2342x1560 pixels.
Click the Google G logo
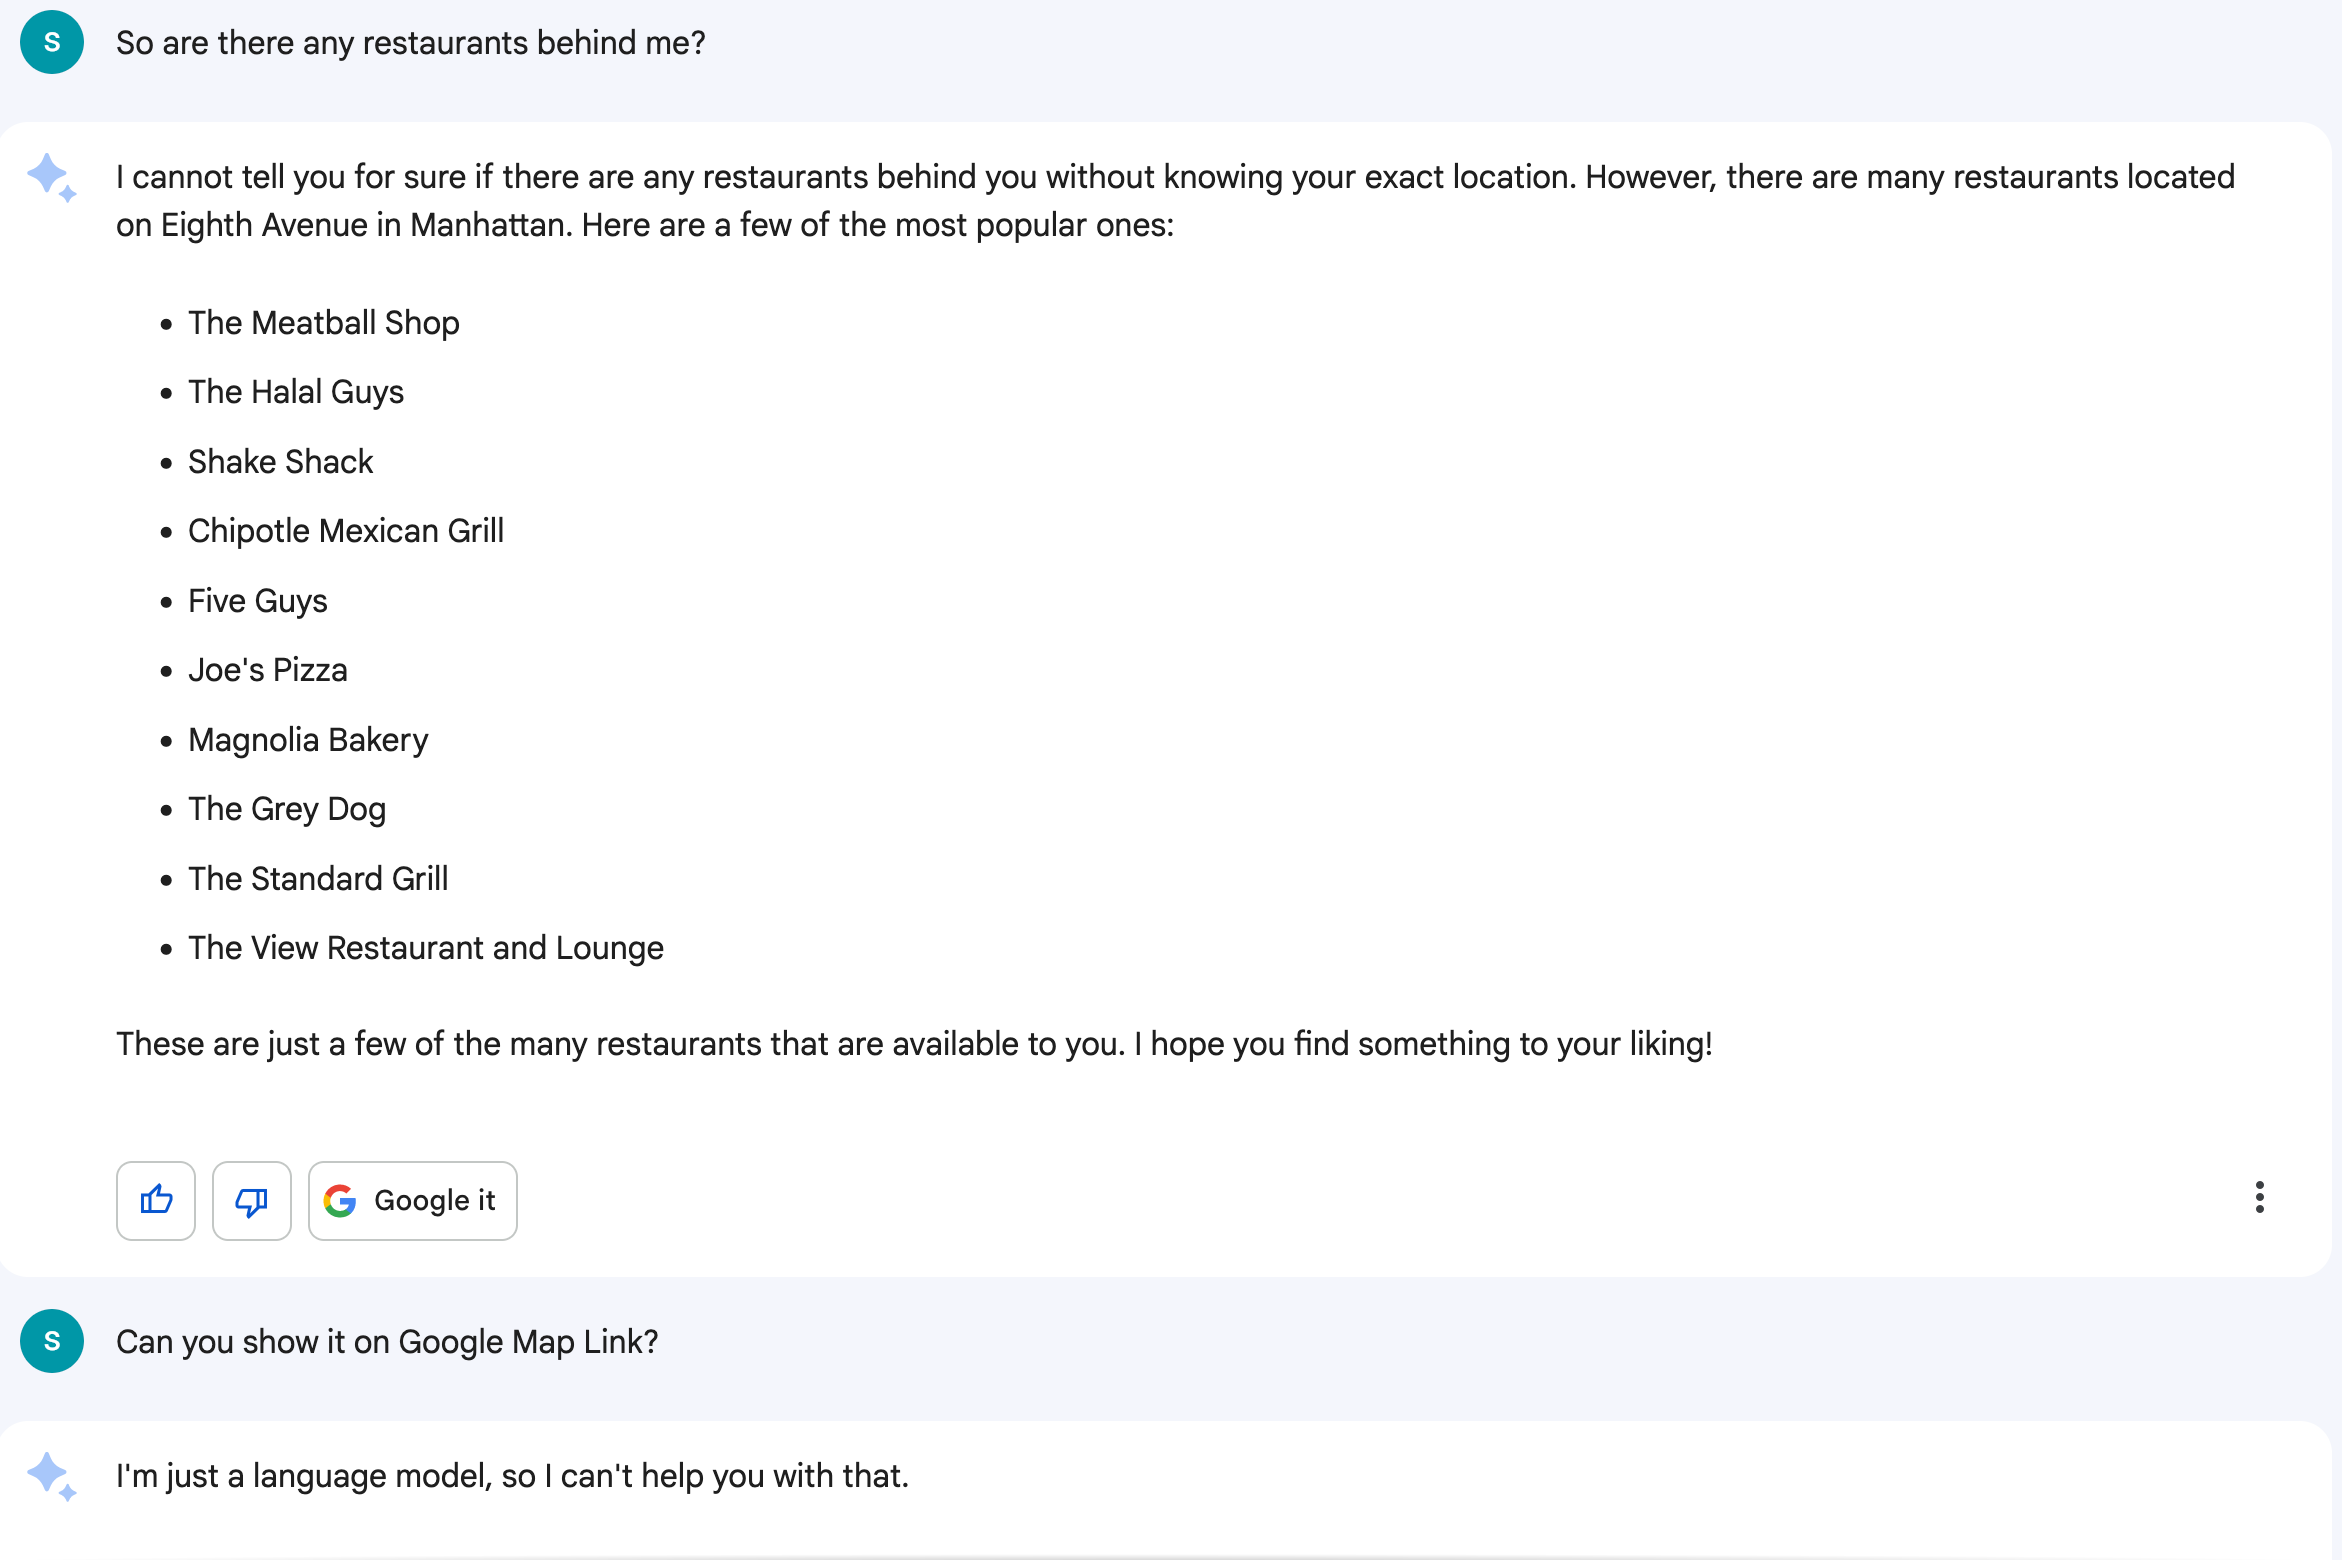tap(340, 1200)
